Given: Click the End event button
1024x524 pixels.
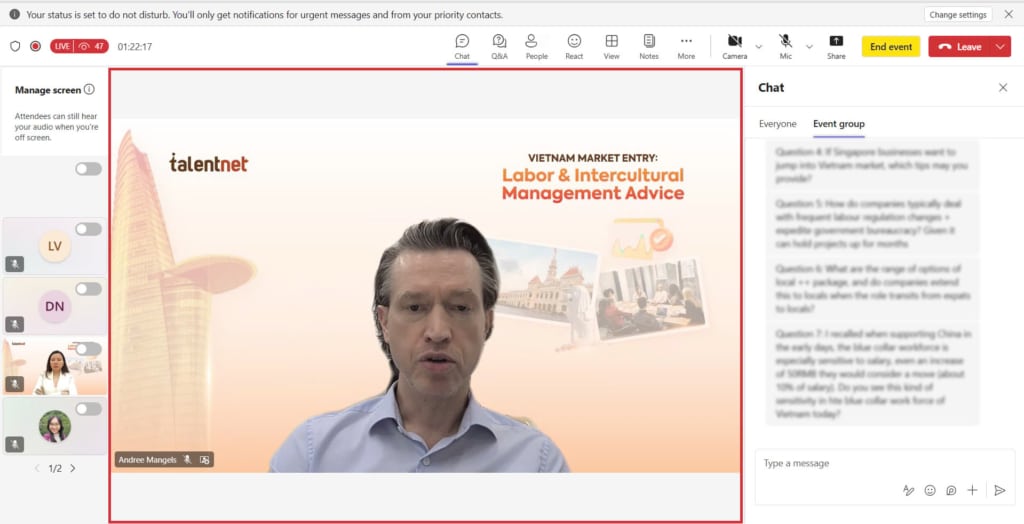Looking at the screenshot, I should (x=890, y=47).
